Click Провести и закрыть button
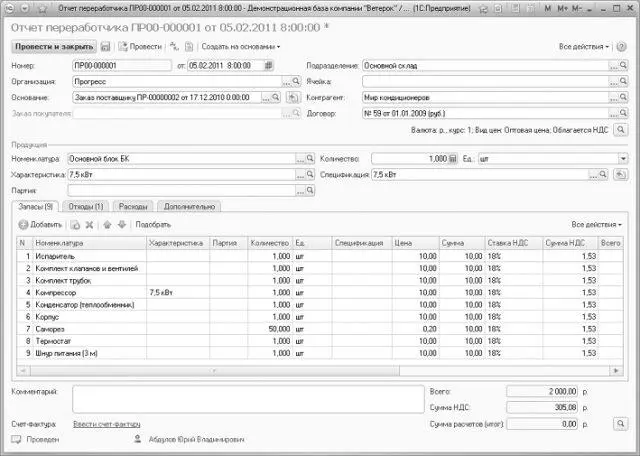 coord(54,47)
